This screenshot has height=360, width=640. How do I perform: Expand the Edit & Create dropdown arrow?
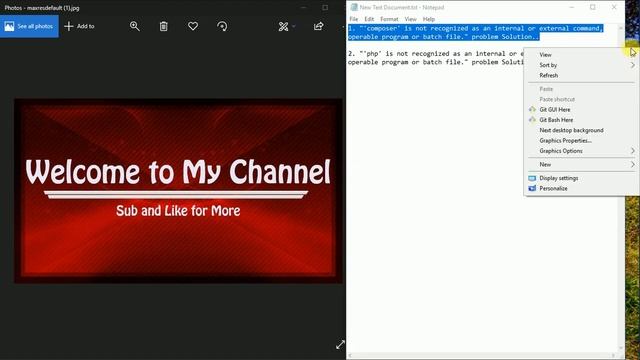click(293, 27)
